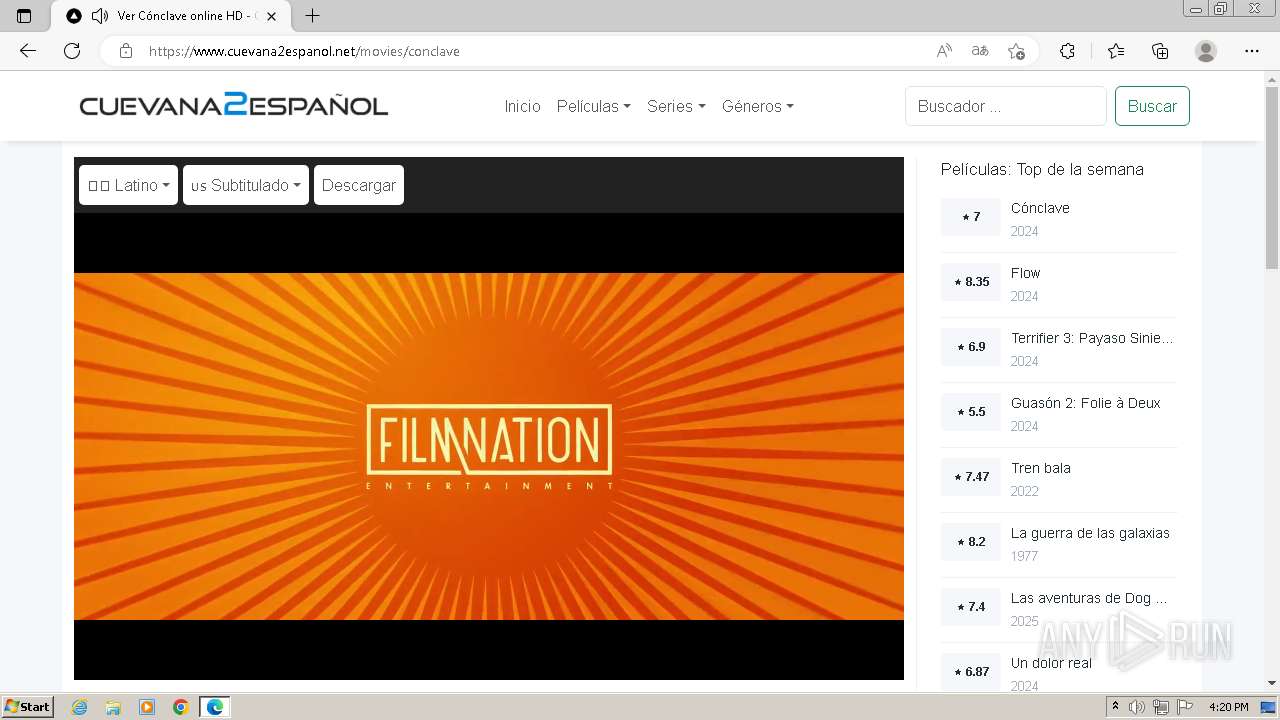Viewport: 1280px width, 720px height.
Task: Open system tray volume icon
Action: [1137, 707]
